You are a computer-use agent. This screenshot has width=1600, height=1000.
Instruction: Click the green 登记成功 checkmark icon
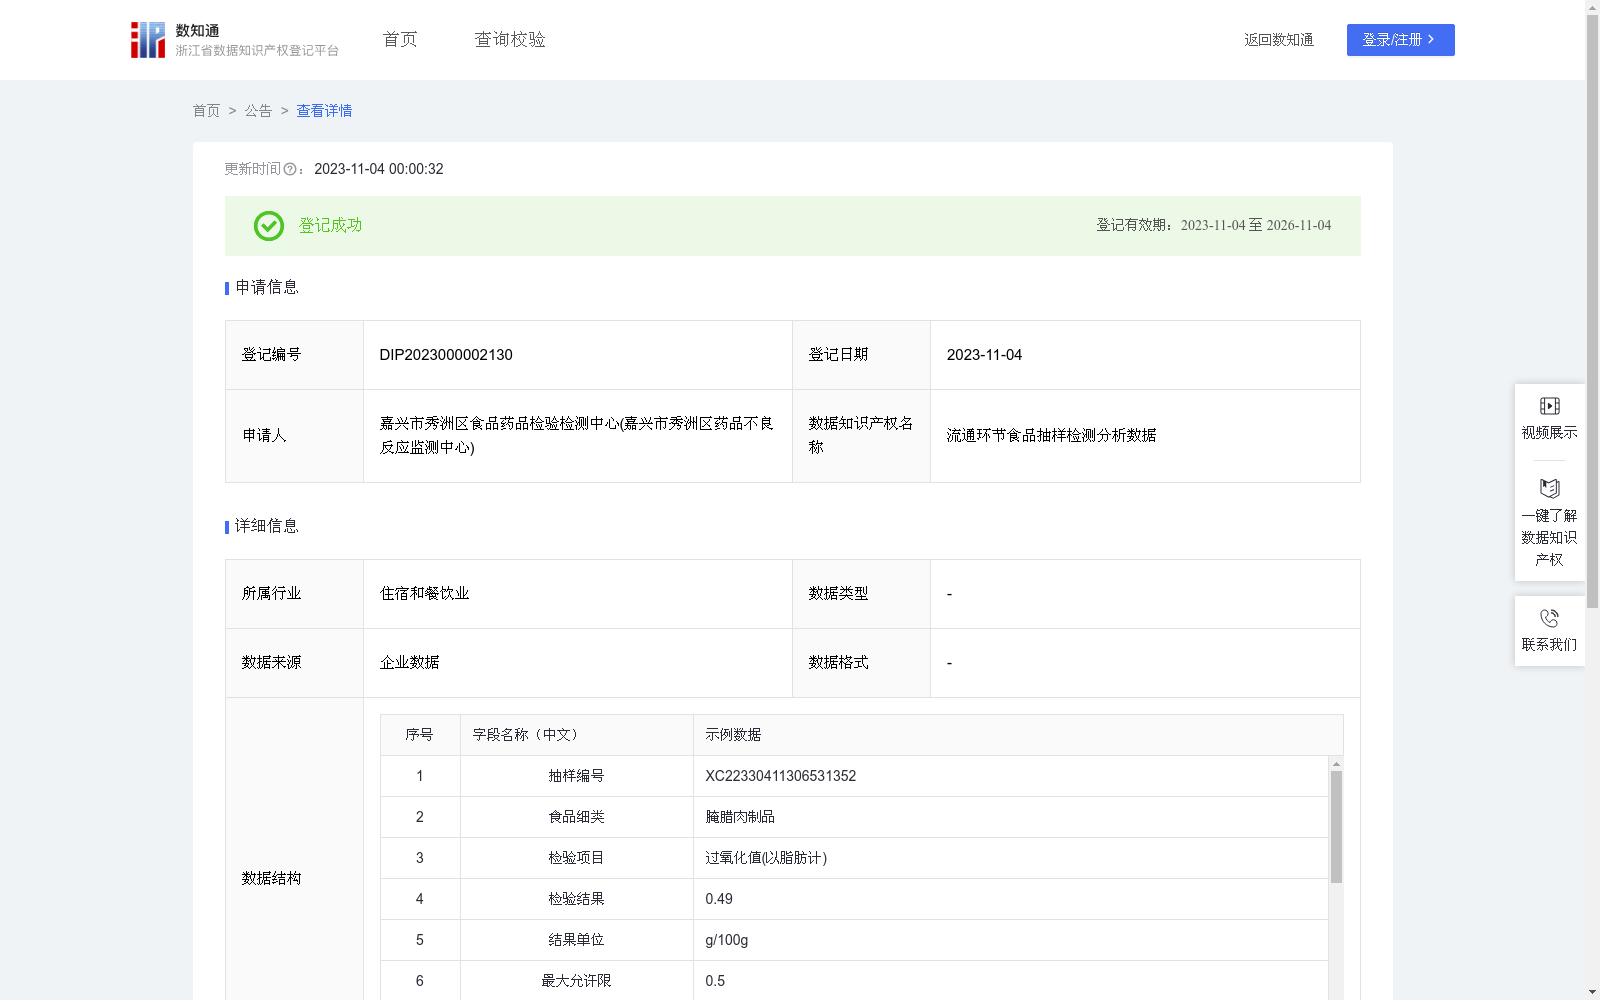[268, 226]
